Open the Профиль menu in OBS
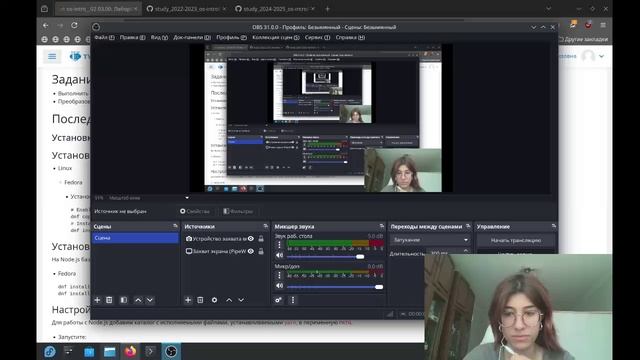Image resolution: width=640 pixels, height=360 pixels. pyautogui.click(x=231, y=38)
